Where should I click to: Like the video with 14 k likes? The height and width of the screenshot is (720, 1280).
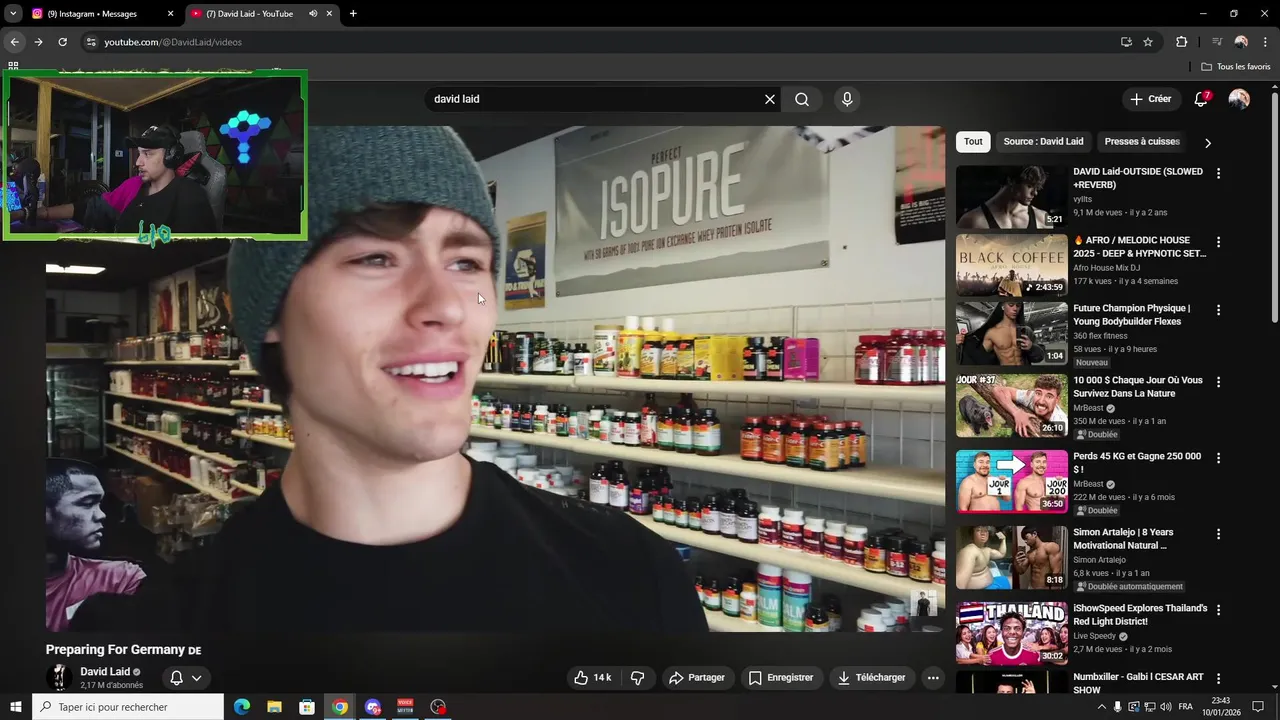592,678
